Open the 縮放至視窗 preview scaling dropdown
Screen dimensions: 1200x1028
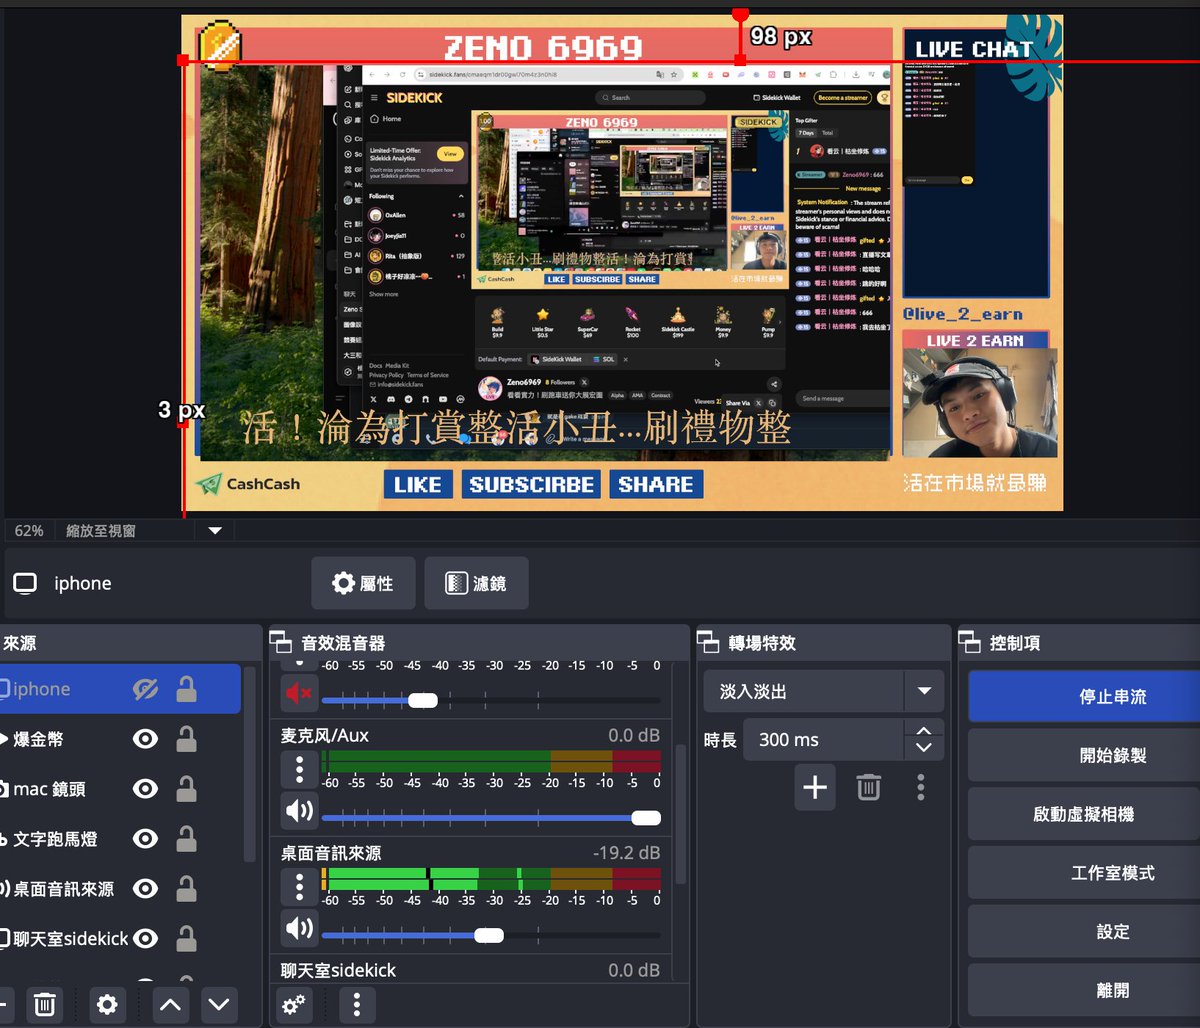(x=145, y=531)
